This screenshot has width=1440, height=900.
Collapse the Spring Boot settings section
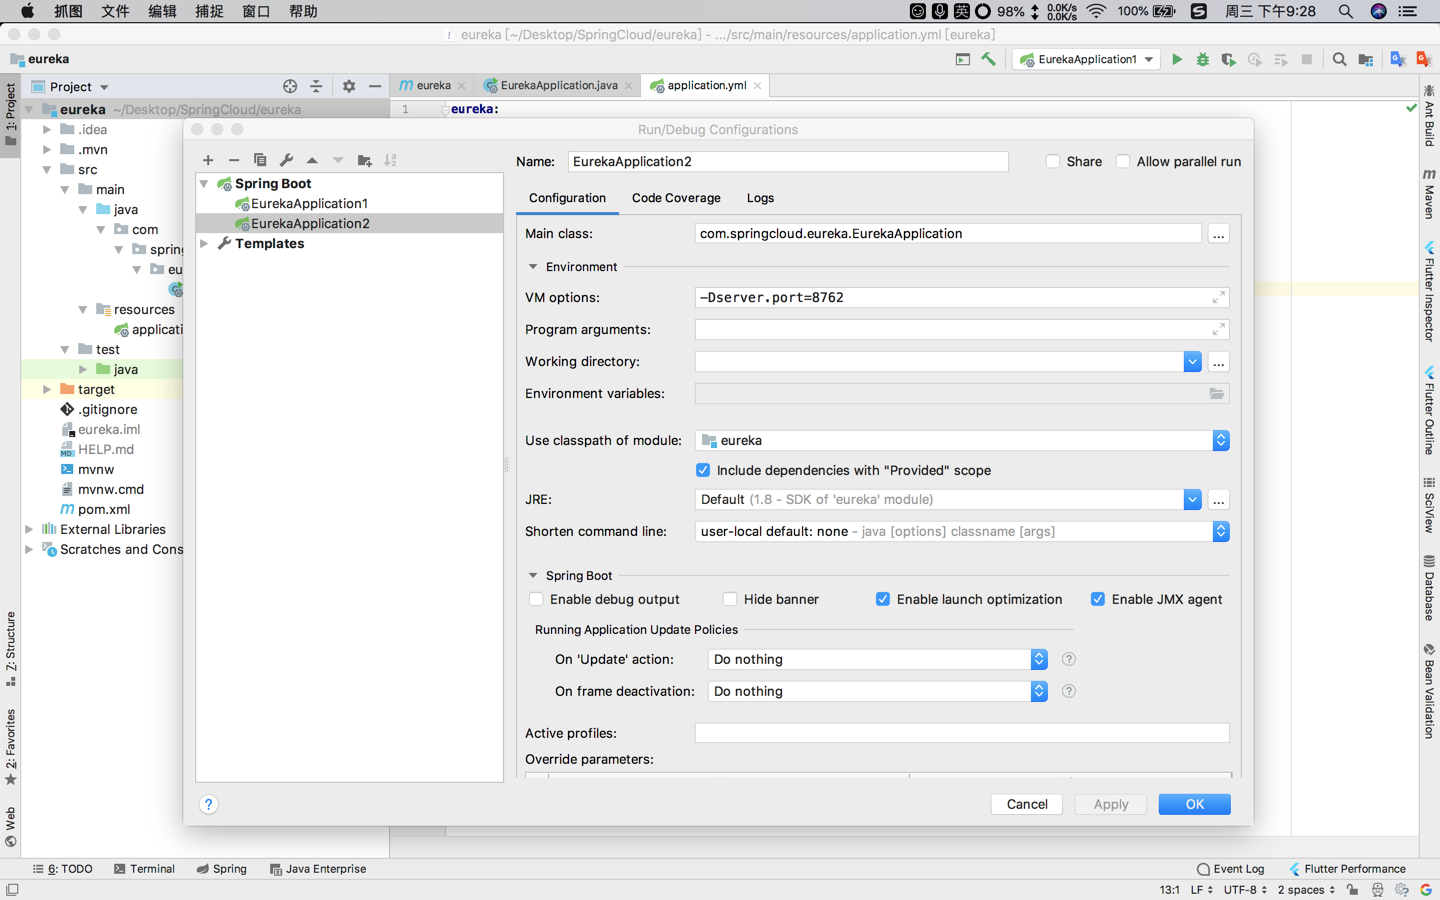point(533,576)
